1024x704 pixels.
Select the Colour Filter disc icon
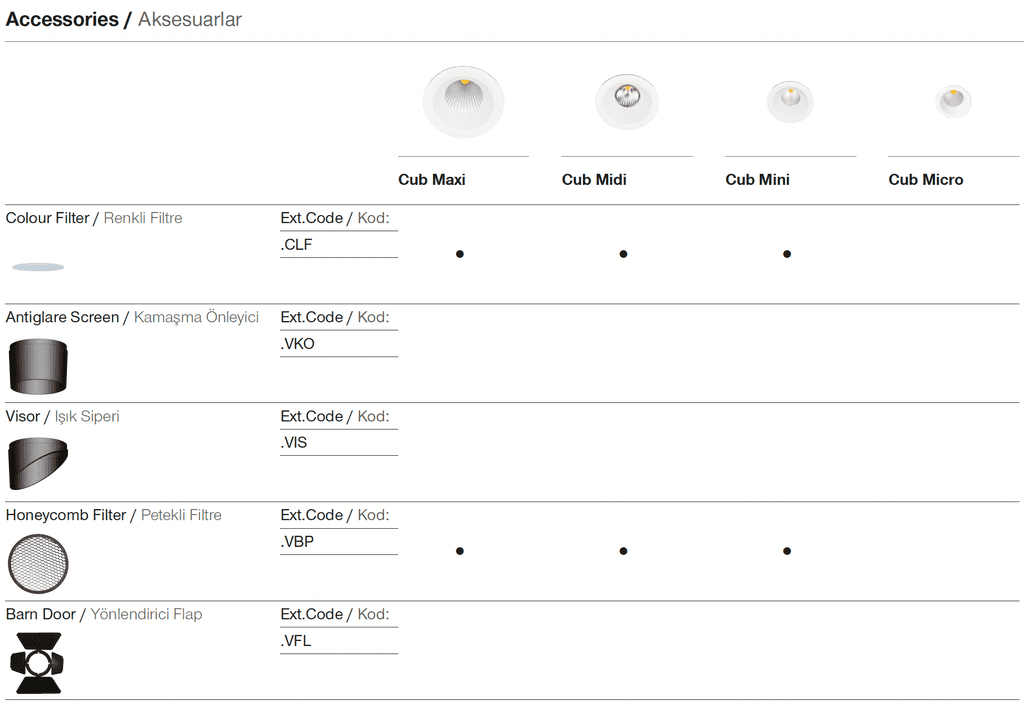coord(38,266)
